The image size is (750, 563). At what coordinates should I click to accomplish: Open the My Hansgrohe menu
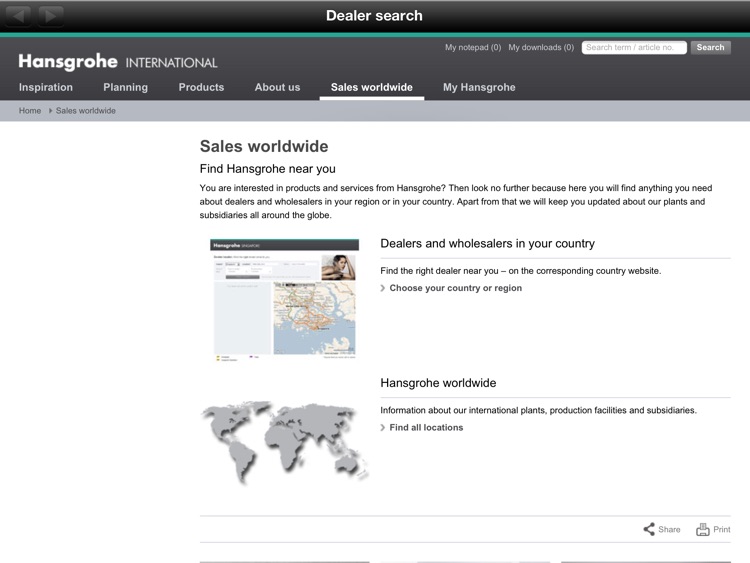[479, 87]
